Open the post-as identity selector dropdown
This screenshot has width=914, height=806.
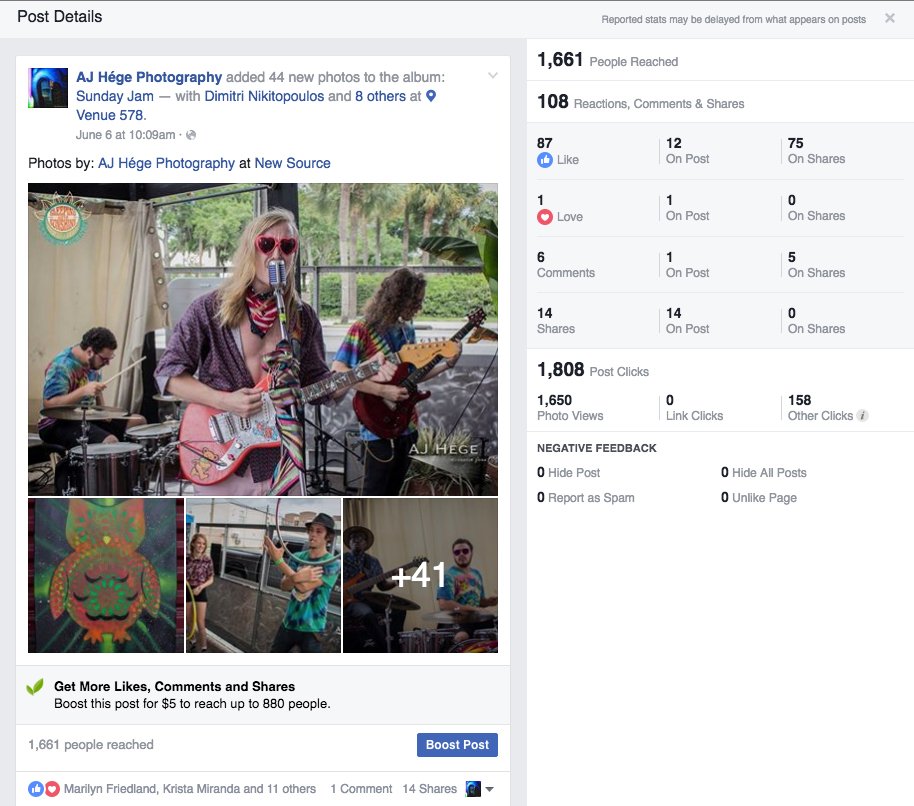click(480, 789)
